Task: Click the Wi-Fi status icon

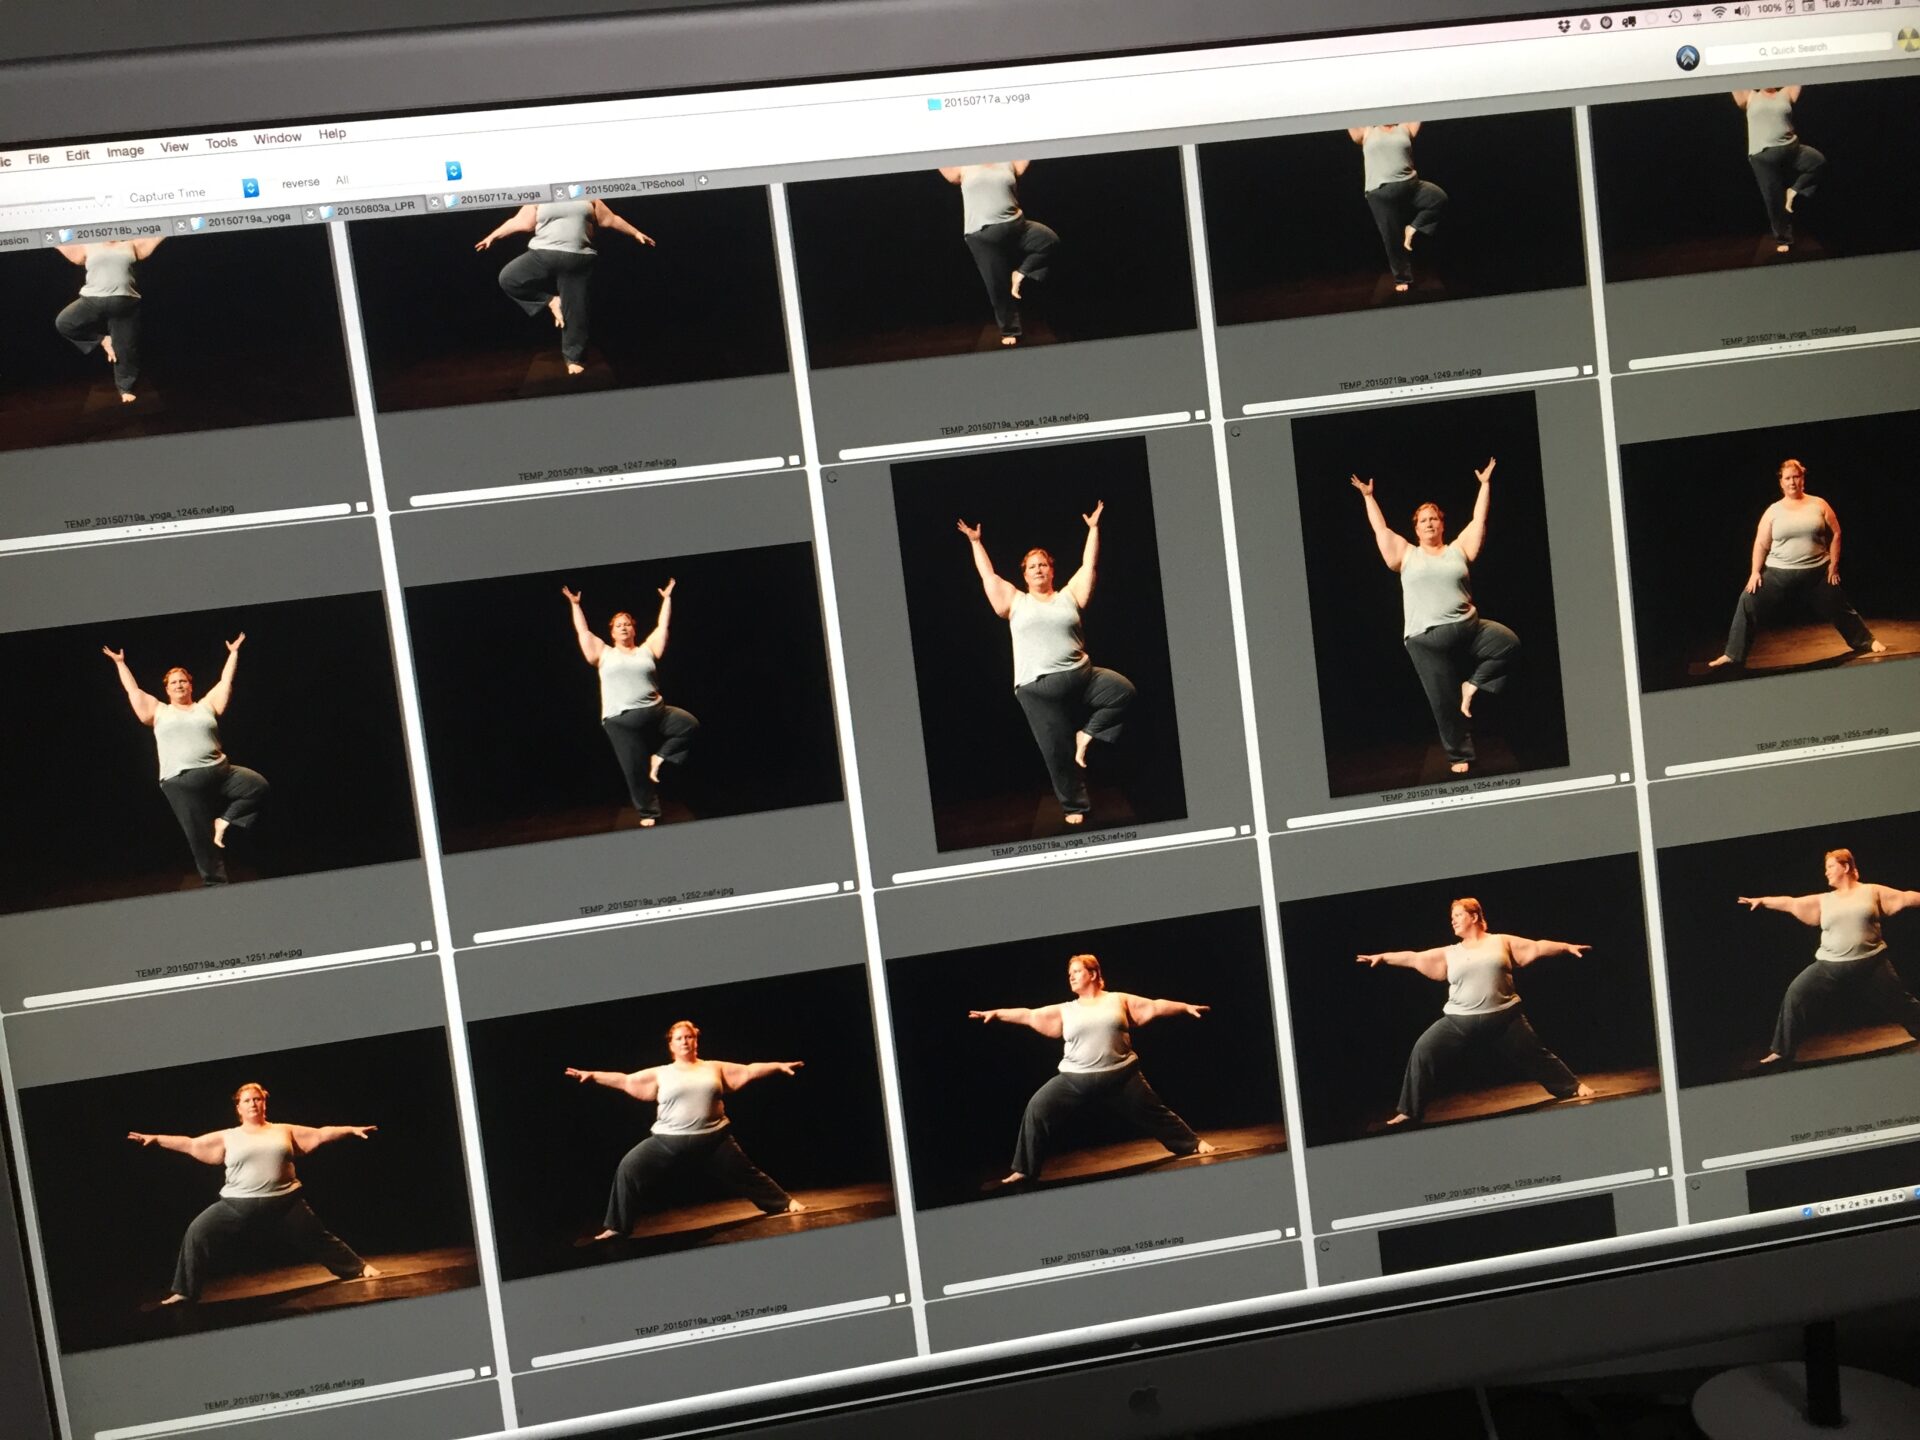Action: [1719, 13]
